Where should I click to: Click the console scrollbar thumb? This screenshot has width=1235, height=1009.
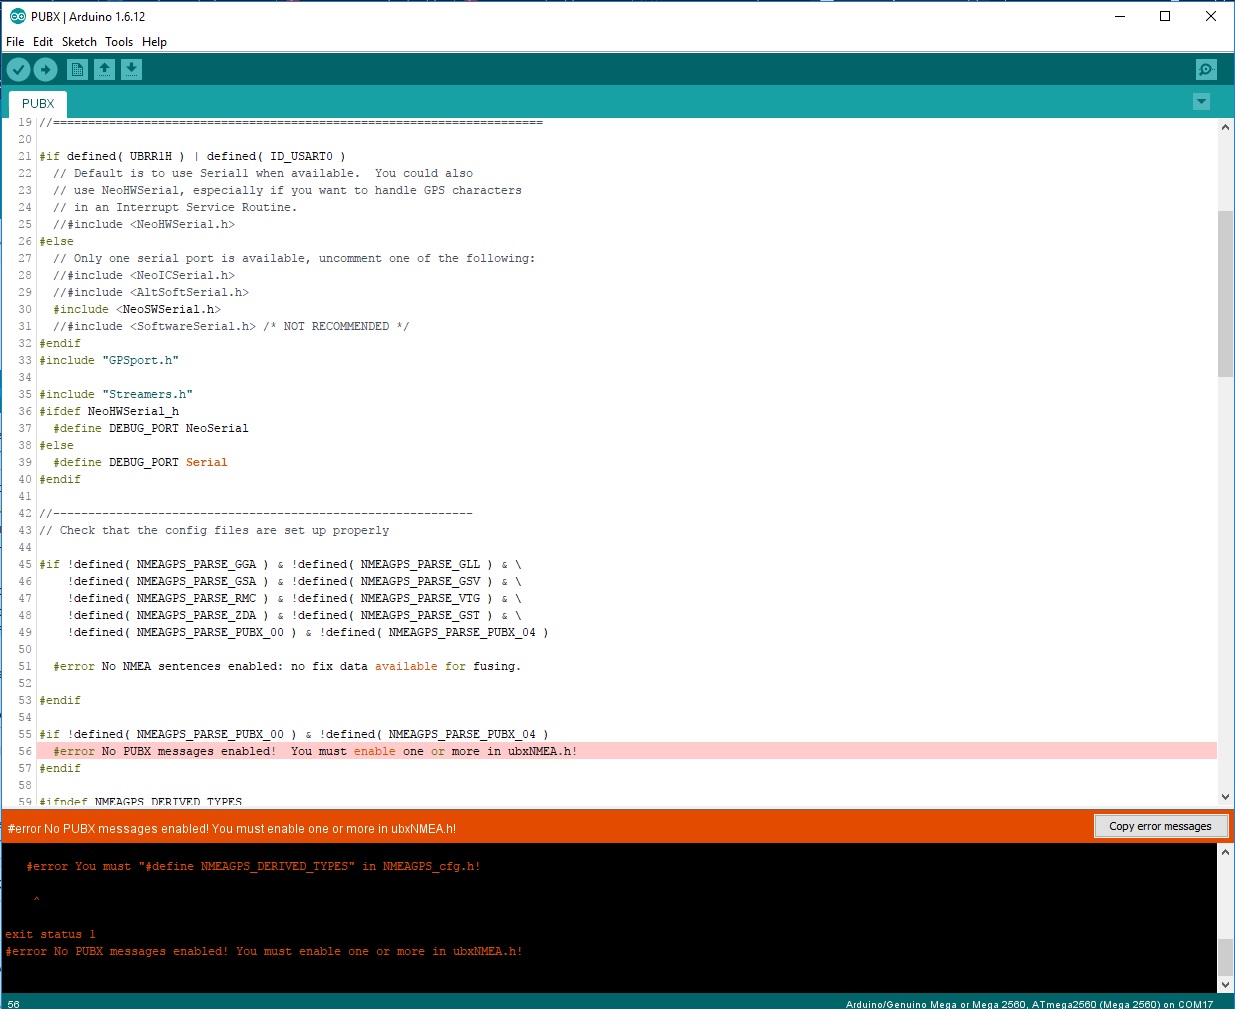click(x=1225, y=957)
